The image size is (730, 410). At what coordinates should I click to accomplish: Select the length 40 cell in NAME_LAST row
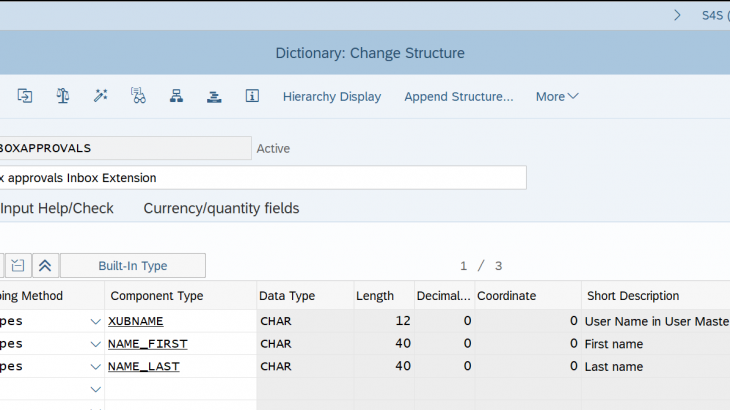pos(384,367)
